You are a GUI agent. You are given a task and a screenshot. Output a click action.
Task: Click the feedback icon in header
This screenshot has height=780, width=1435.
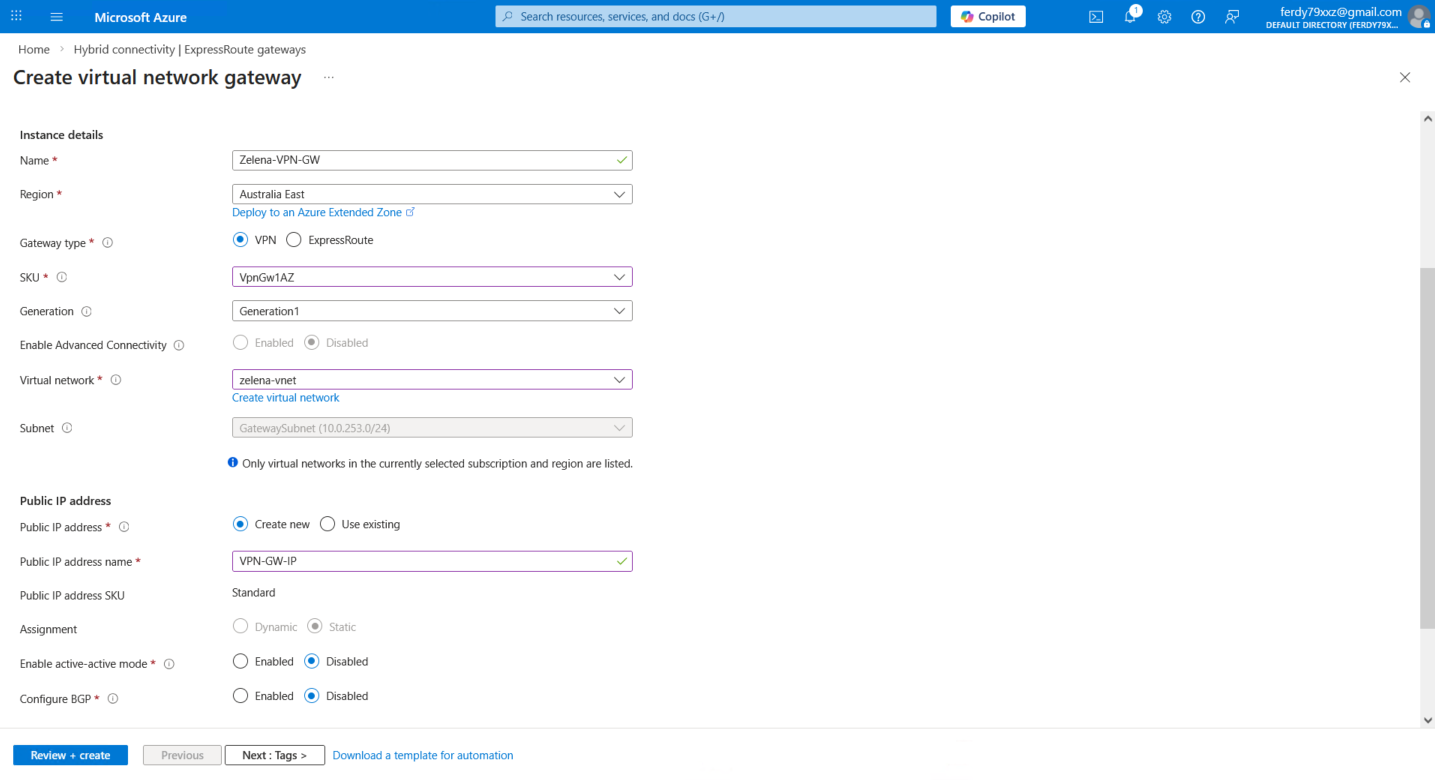[1232, 17]
